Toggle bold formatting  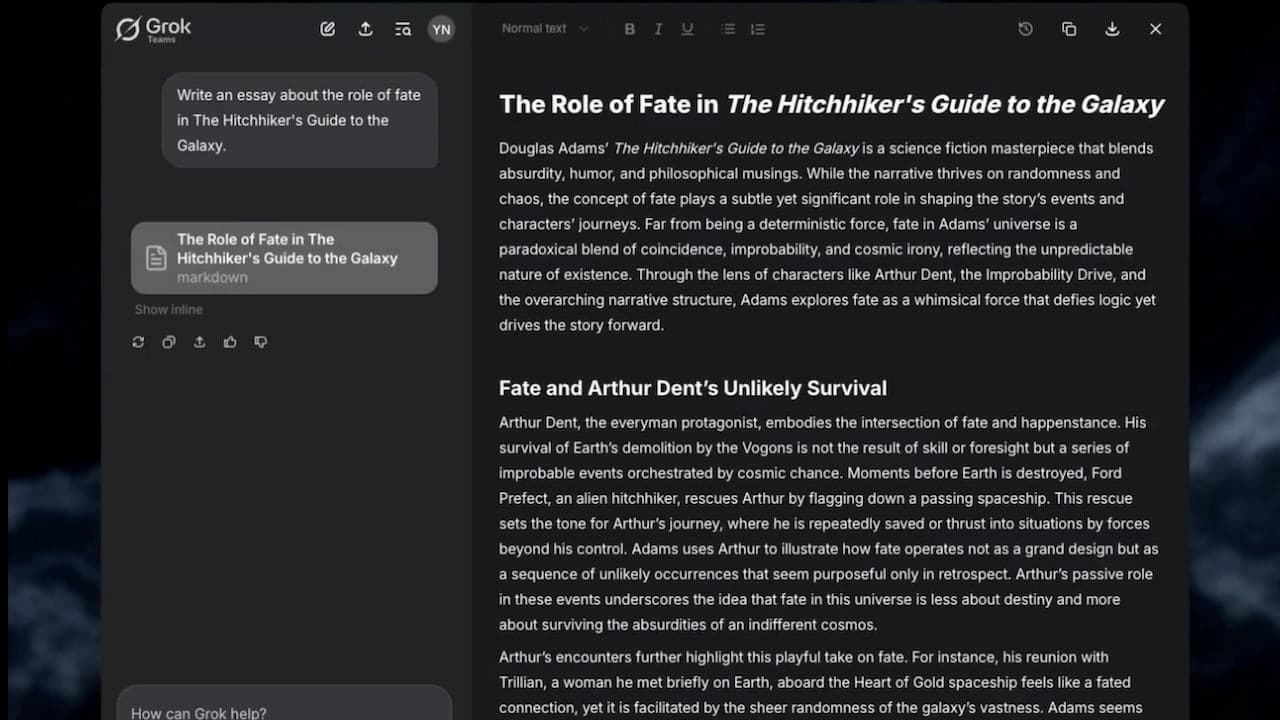[x=629, y=29]
